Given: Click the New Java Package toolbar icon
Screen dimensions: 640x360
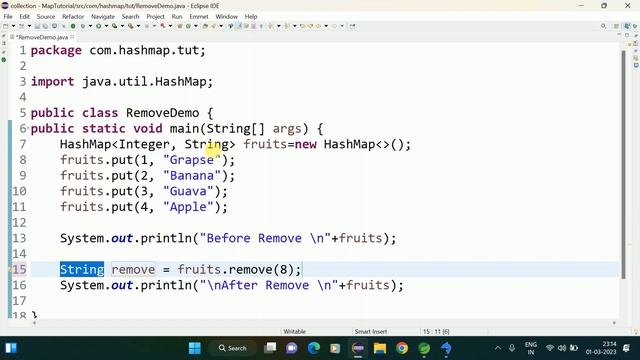Looking at the screenshot, I should (179, 26).
